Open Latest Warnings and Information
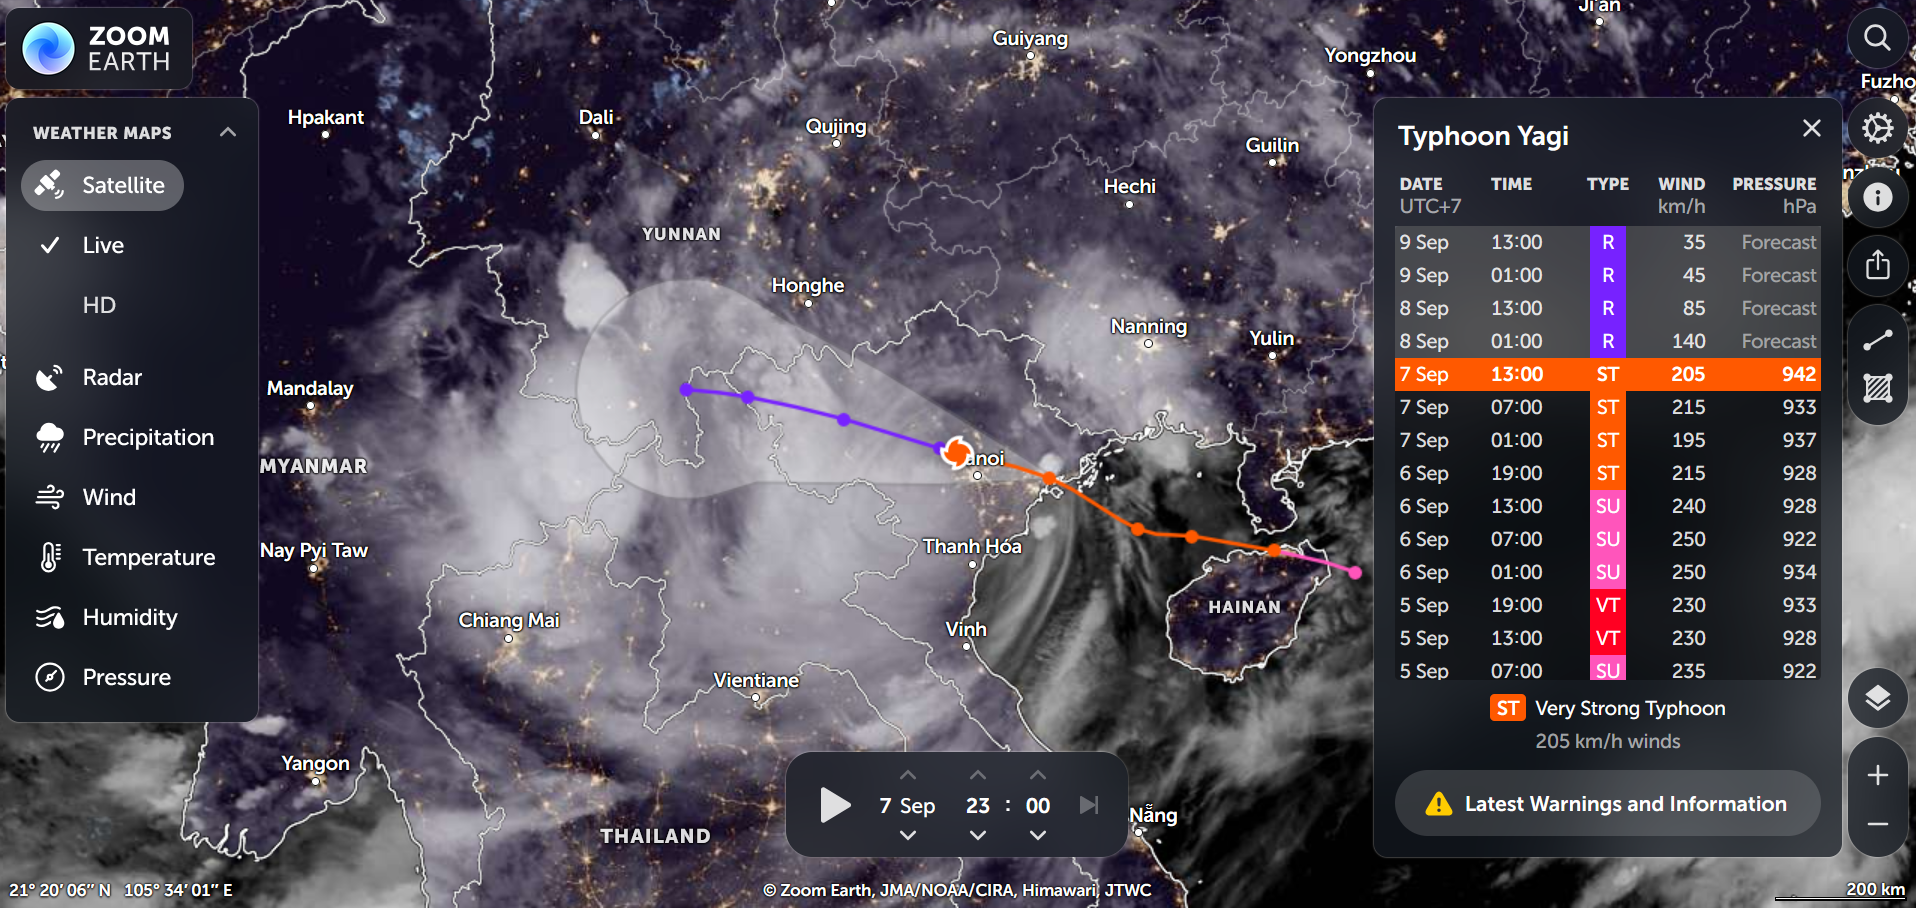This screenshot has width=1916, height=908. point(1608,804)
